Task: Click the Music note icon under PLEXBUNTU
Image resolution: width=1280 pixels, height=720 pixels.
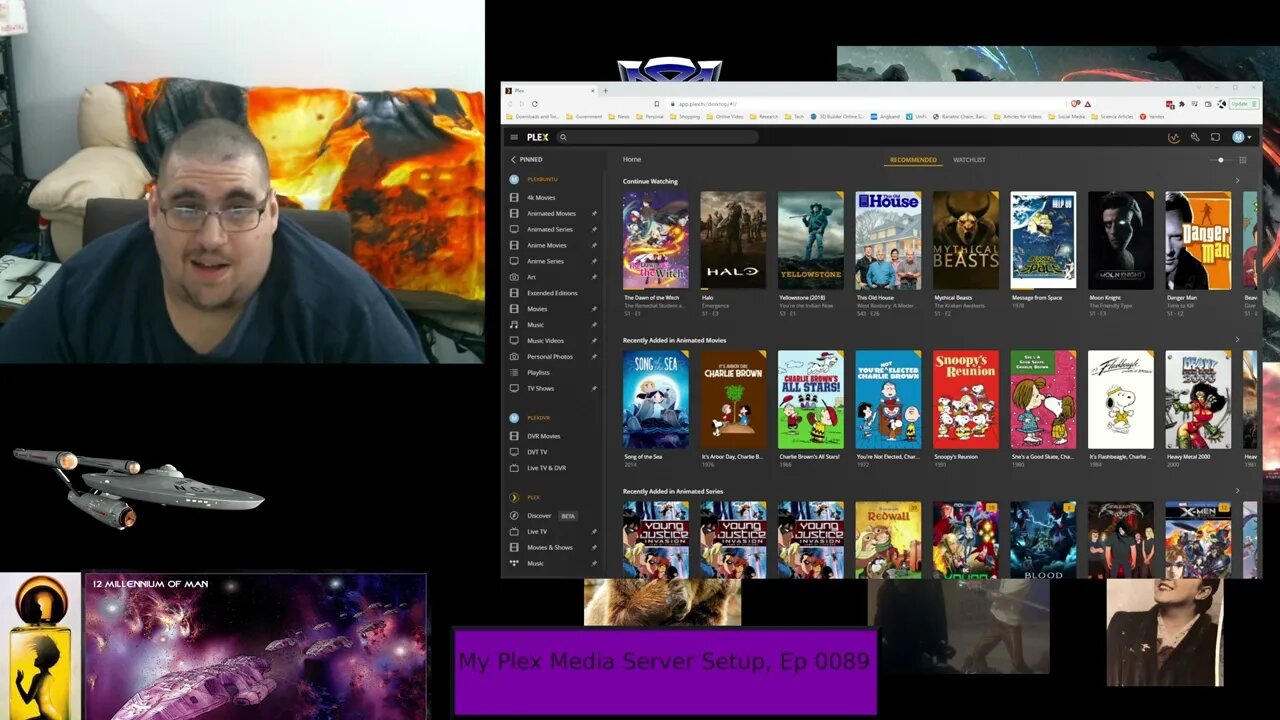Action: pos(514,325)
